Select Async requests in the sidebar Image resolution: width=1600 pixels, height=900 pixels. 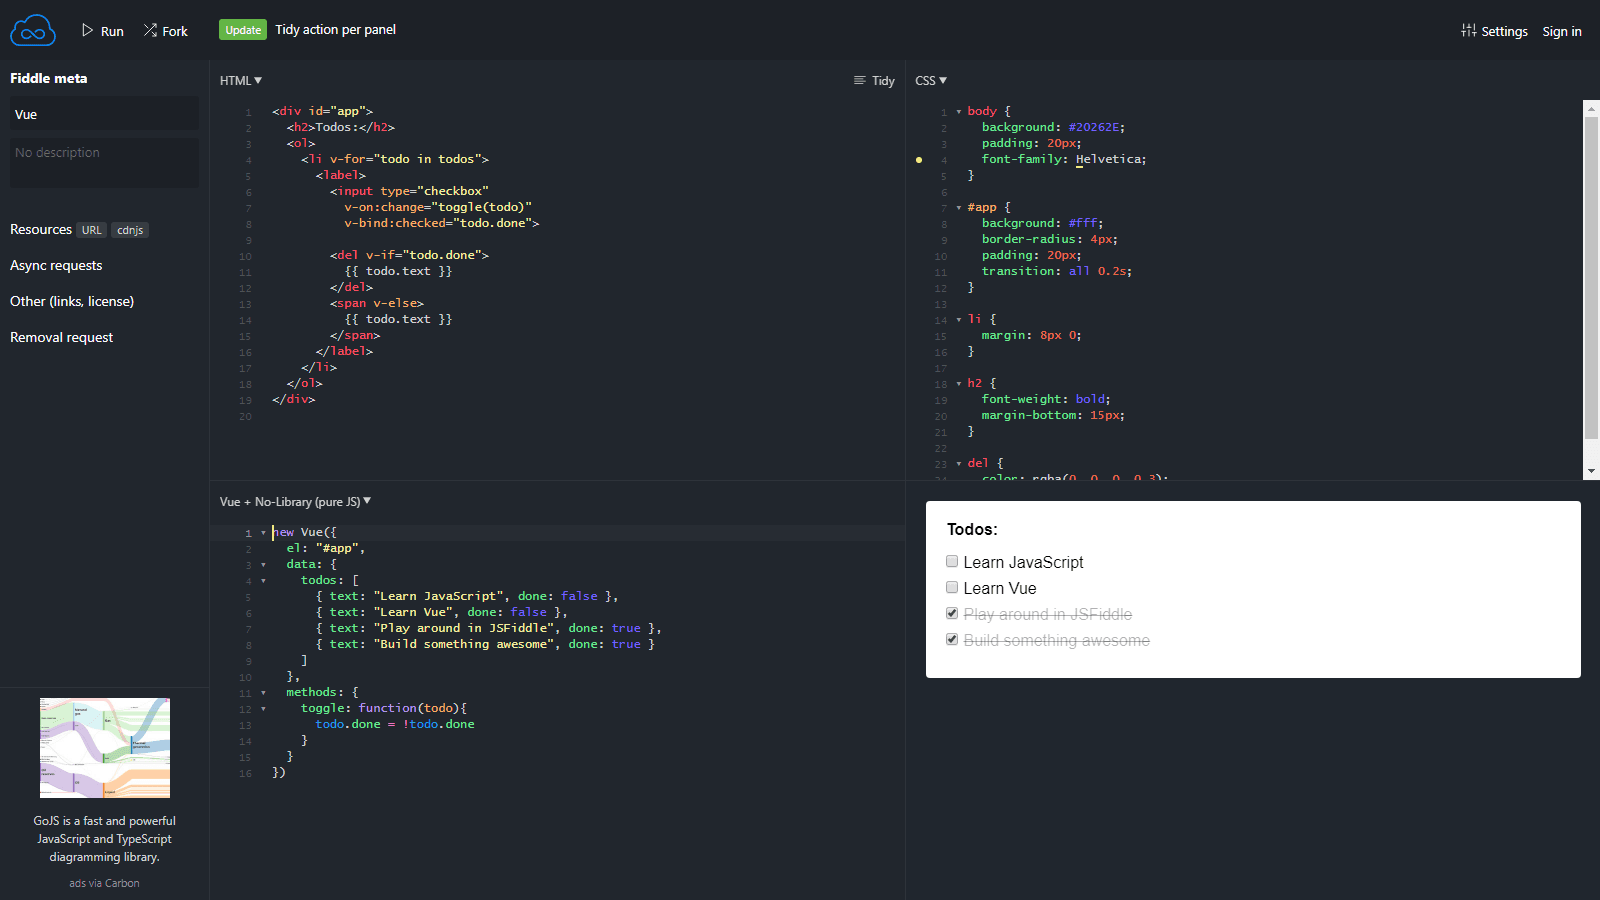[56, 265]
